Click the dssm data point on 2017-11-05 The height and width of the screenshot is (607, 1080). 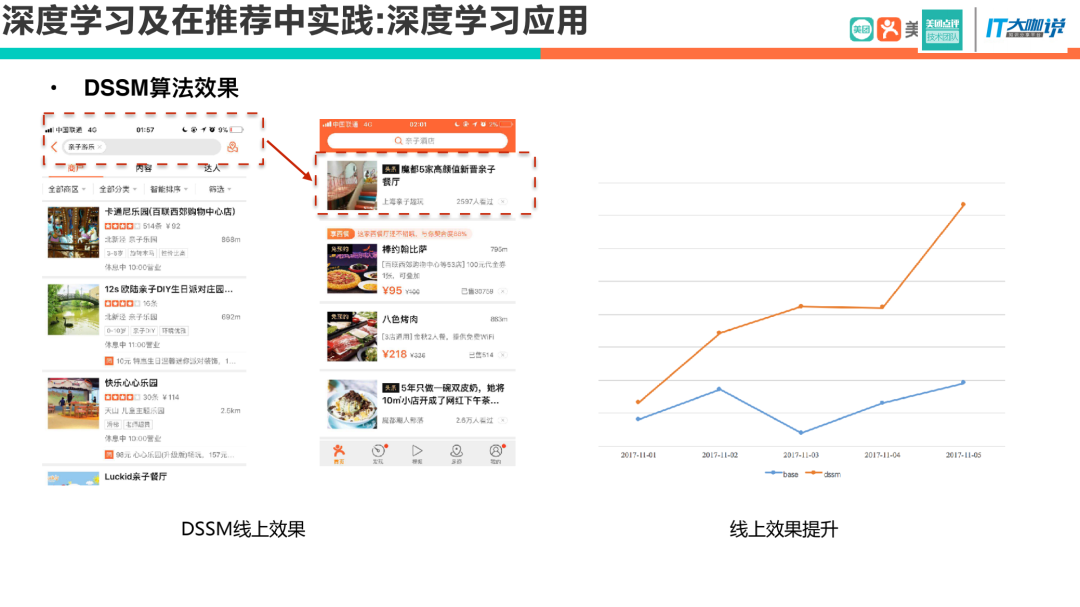pyautogui.click(x=963, y=205)
